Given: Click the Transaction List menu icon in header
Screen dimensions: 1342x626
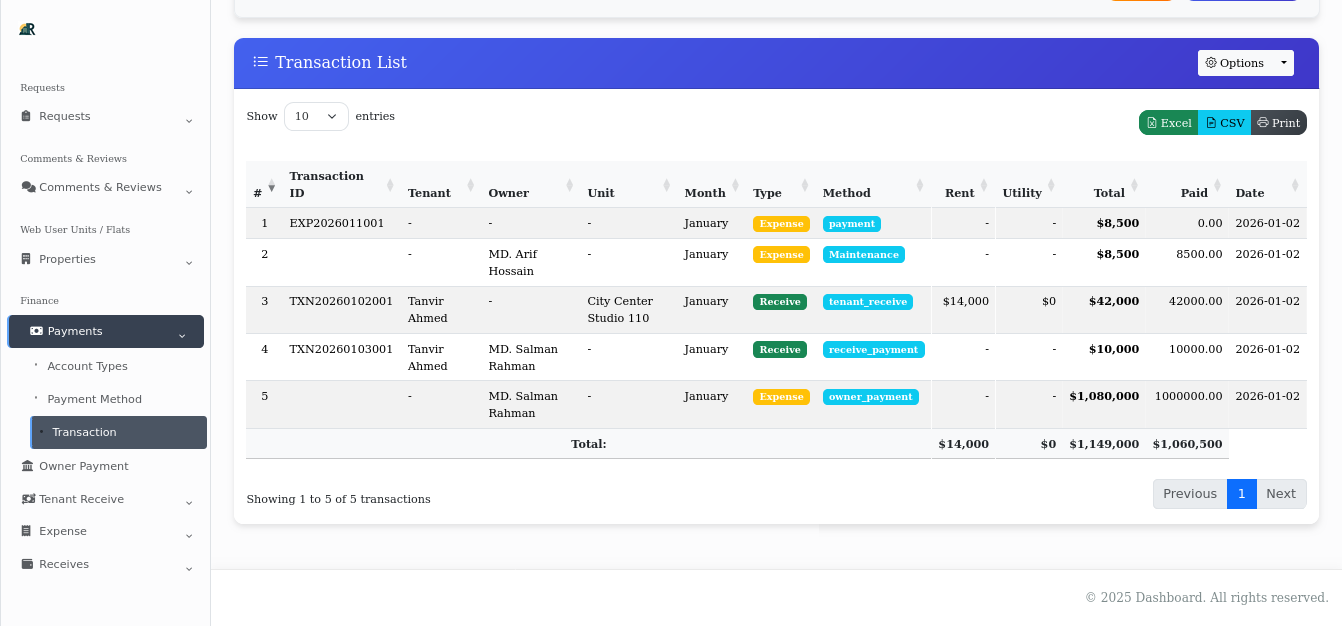Looking at the screenshot, I should pyautogui.click(x=260, y=62).
